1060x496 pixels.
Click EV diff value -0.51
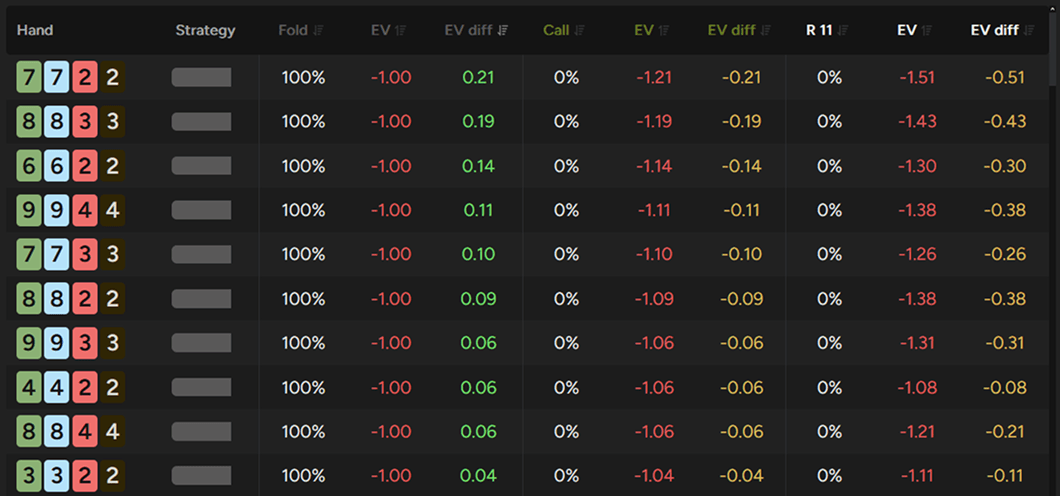tap(1005, 78)
